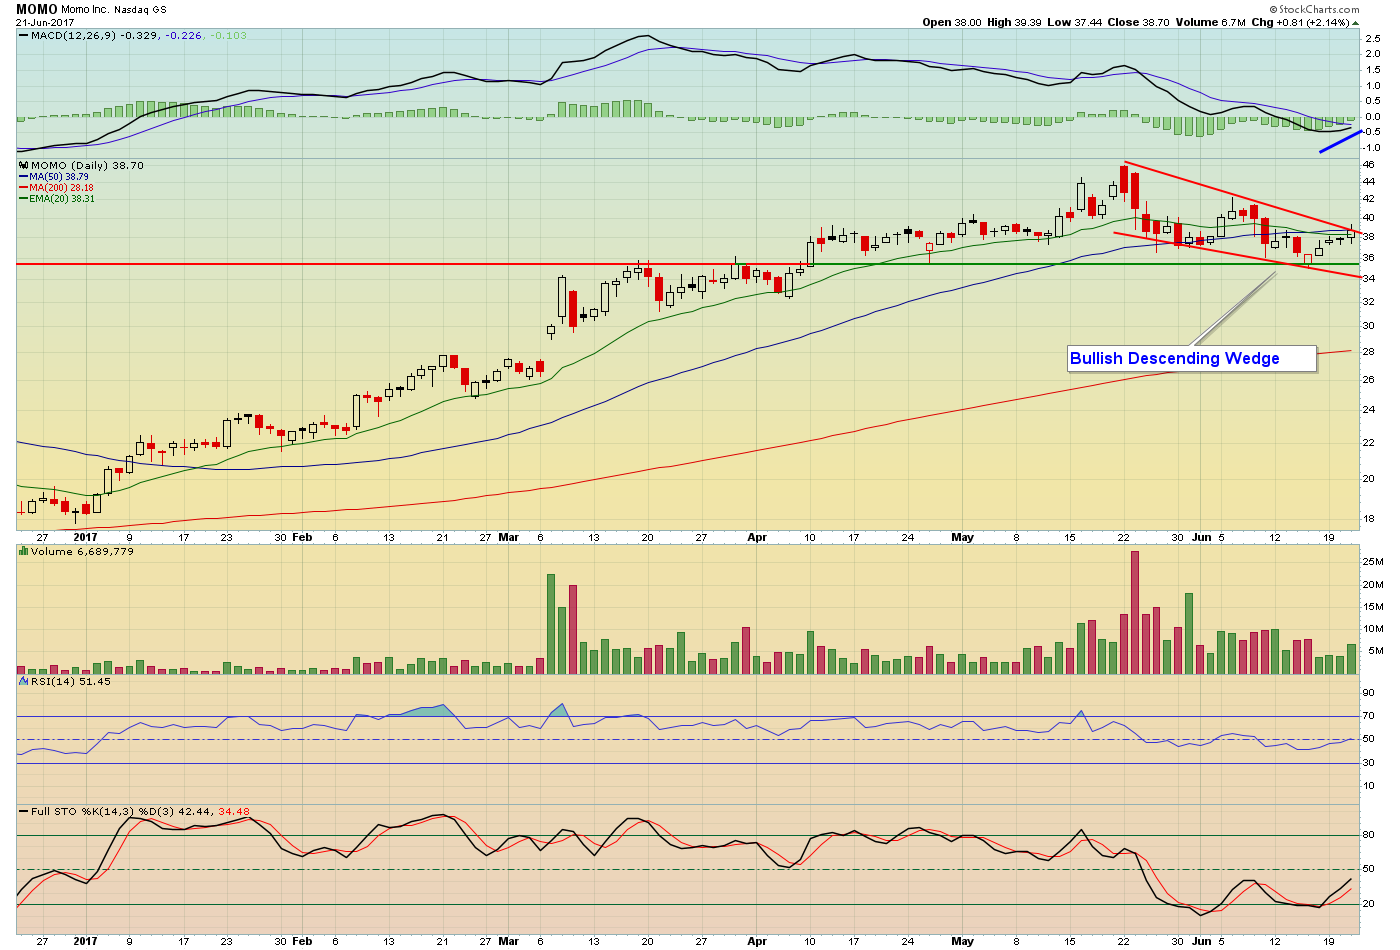
Task: Click the line marker before the MACD(12,26,9) legend
Action: (23, 36)
